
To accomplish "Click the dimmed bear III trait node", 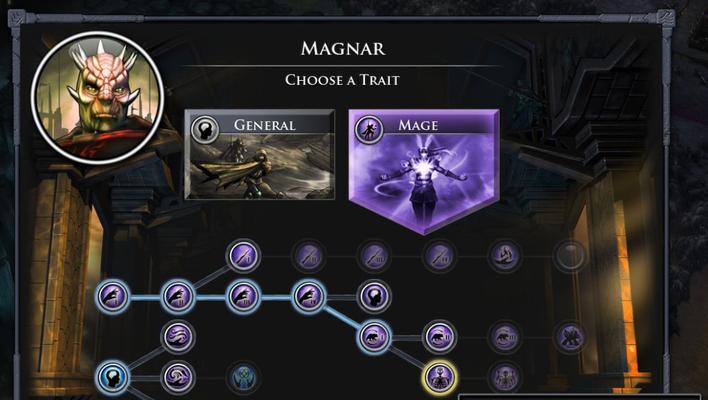I will click(505, 337).
